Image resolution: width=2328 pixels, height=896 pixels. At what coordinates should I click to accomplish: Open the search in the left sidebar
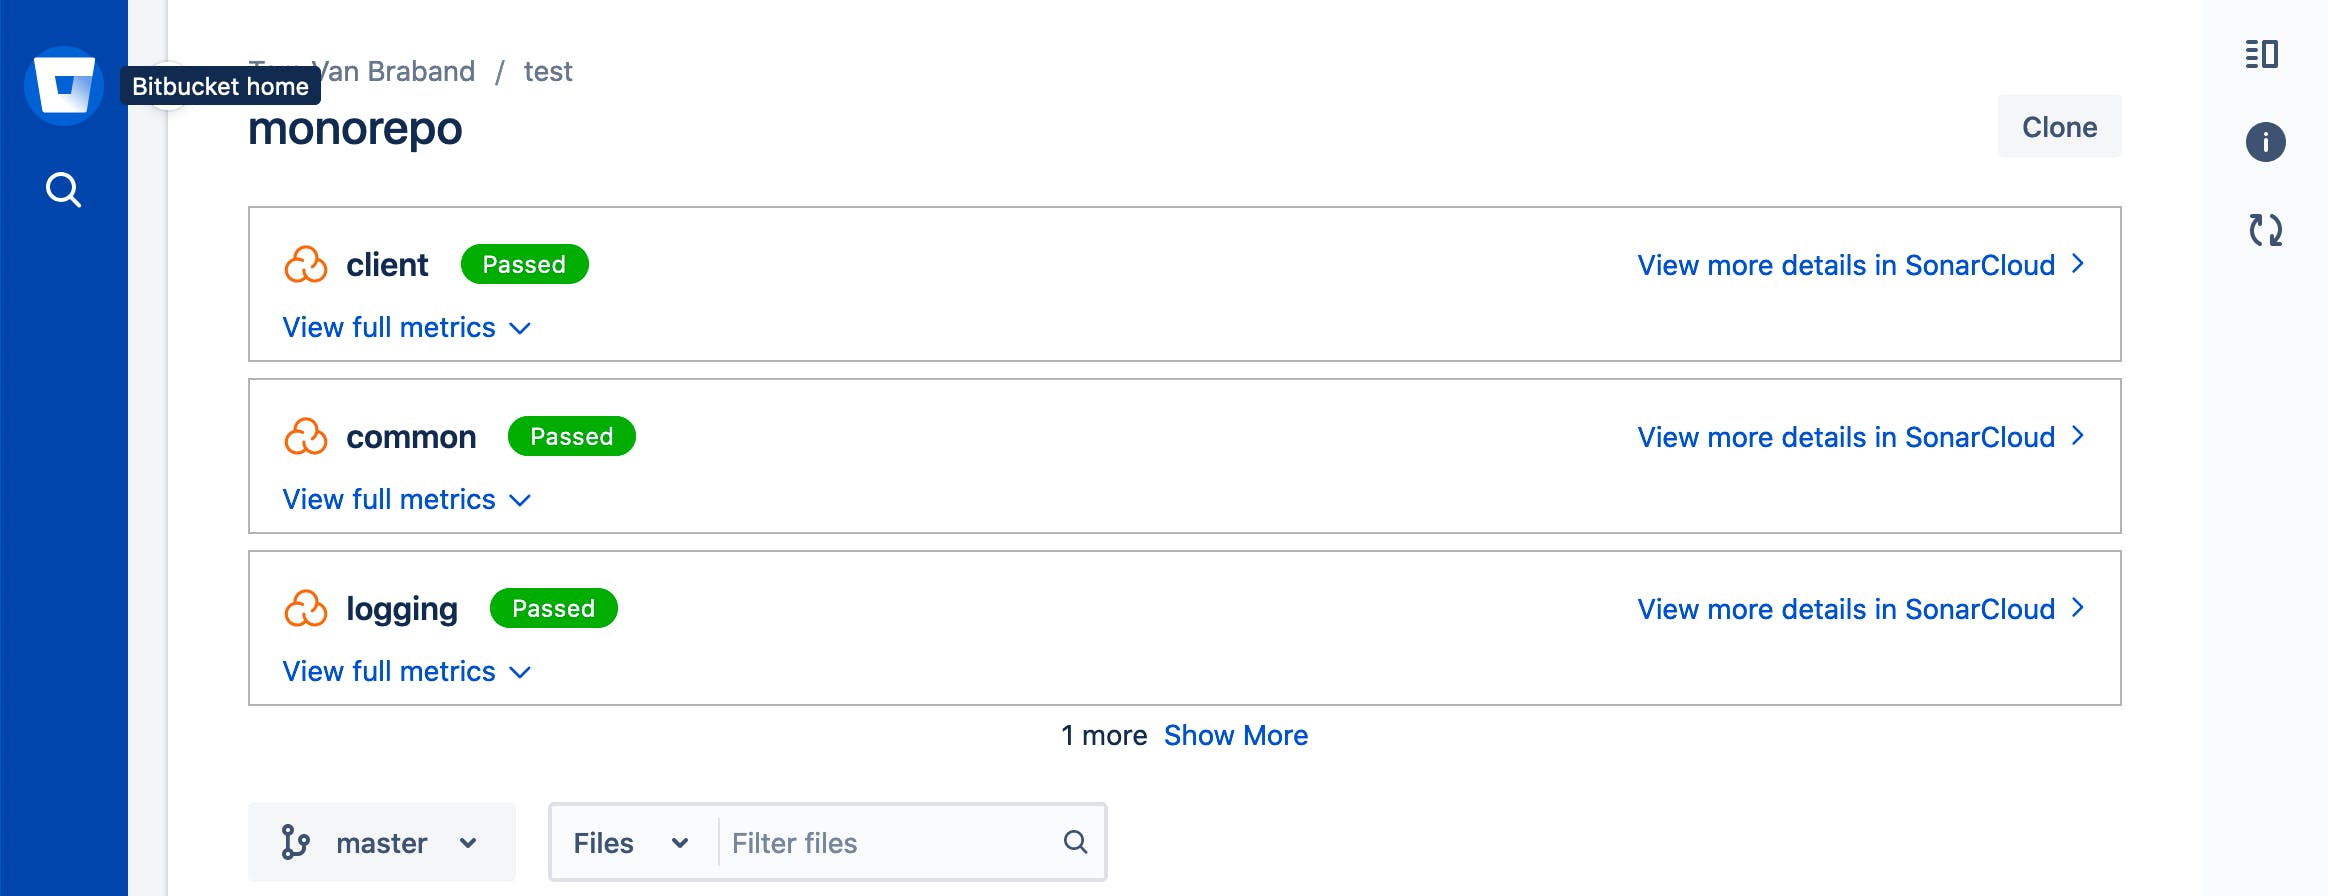click(63, 188)
